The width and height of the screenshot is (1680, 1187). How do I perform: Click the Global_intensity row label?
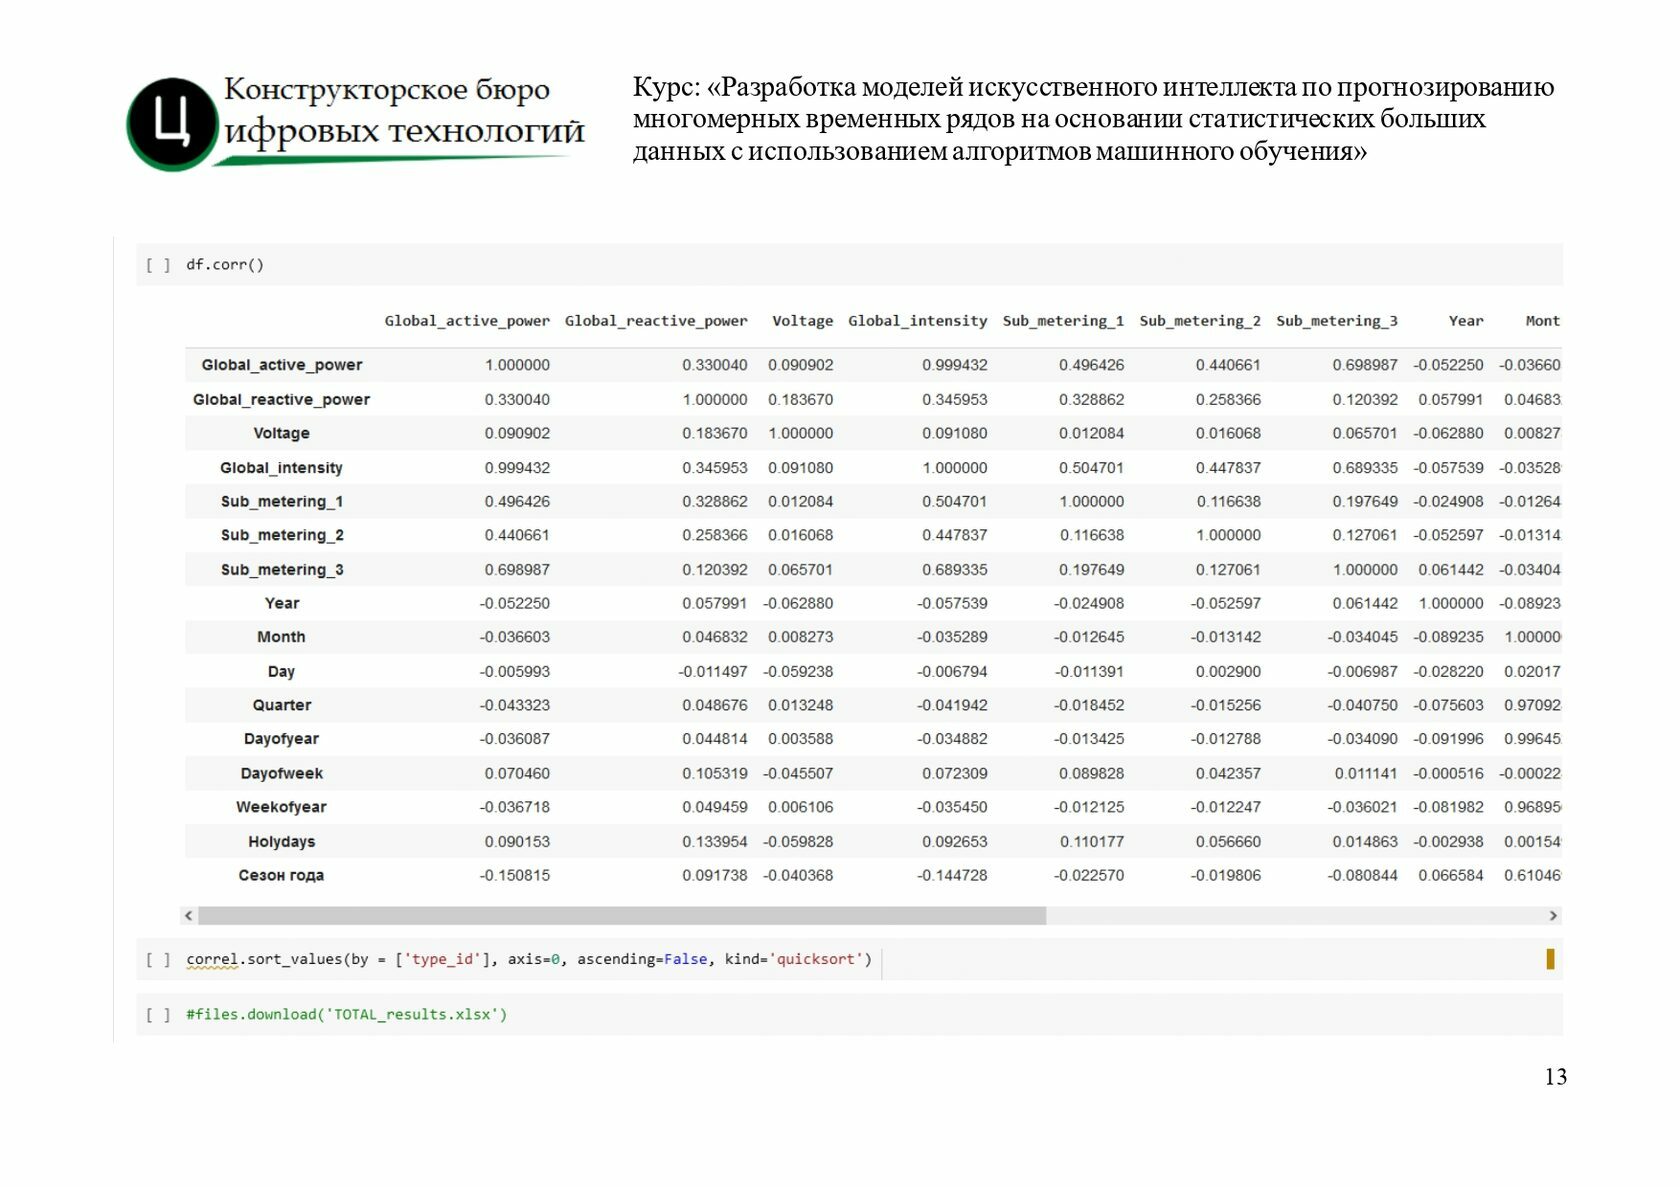point(282,468)
